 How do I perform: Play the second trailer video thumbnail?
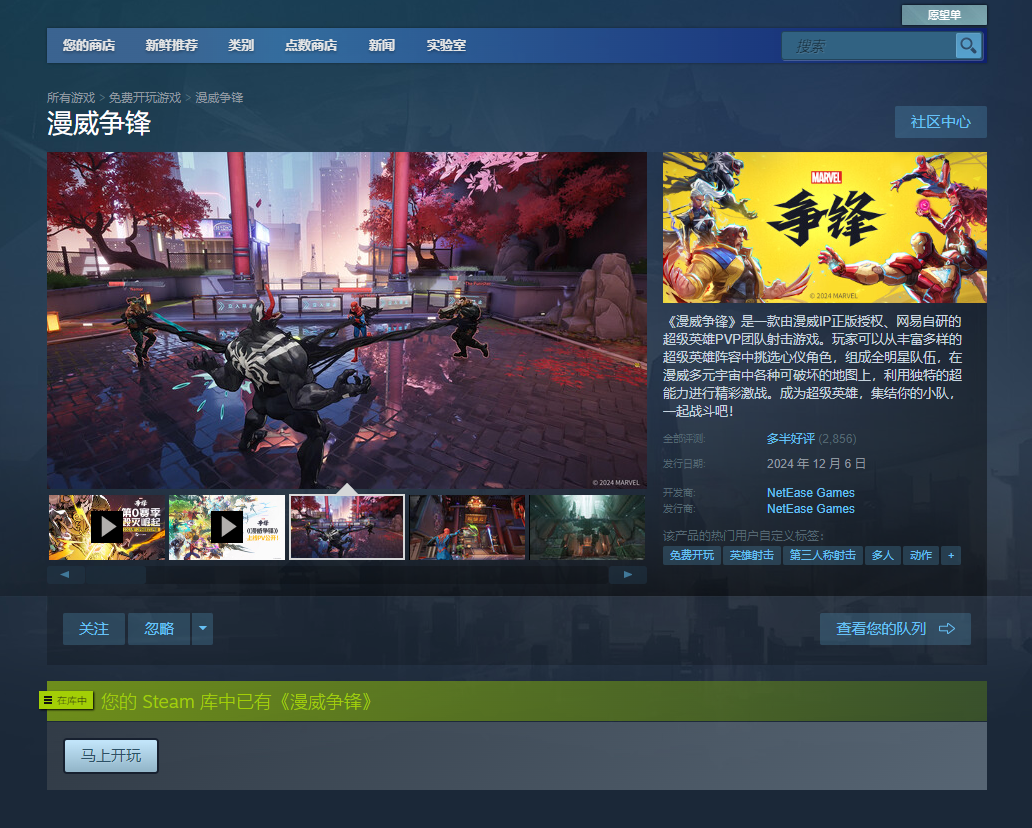click(x=227, y=527)
